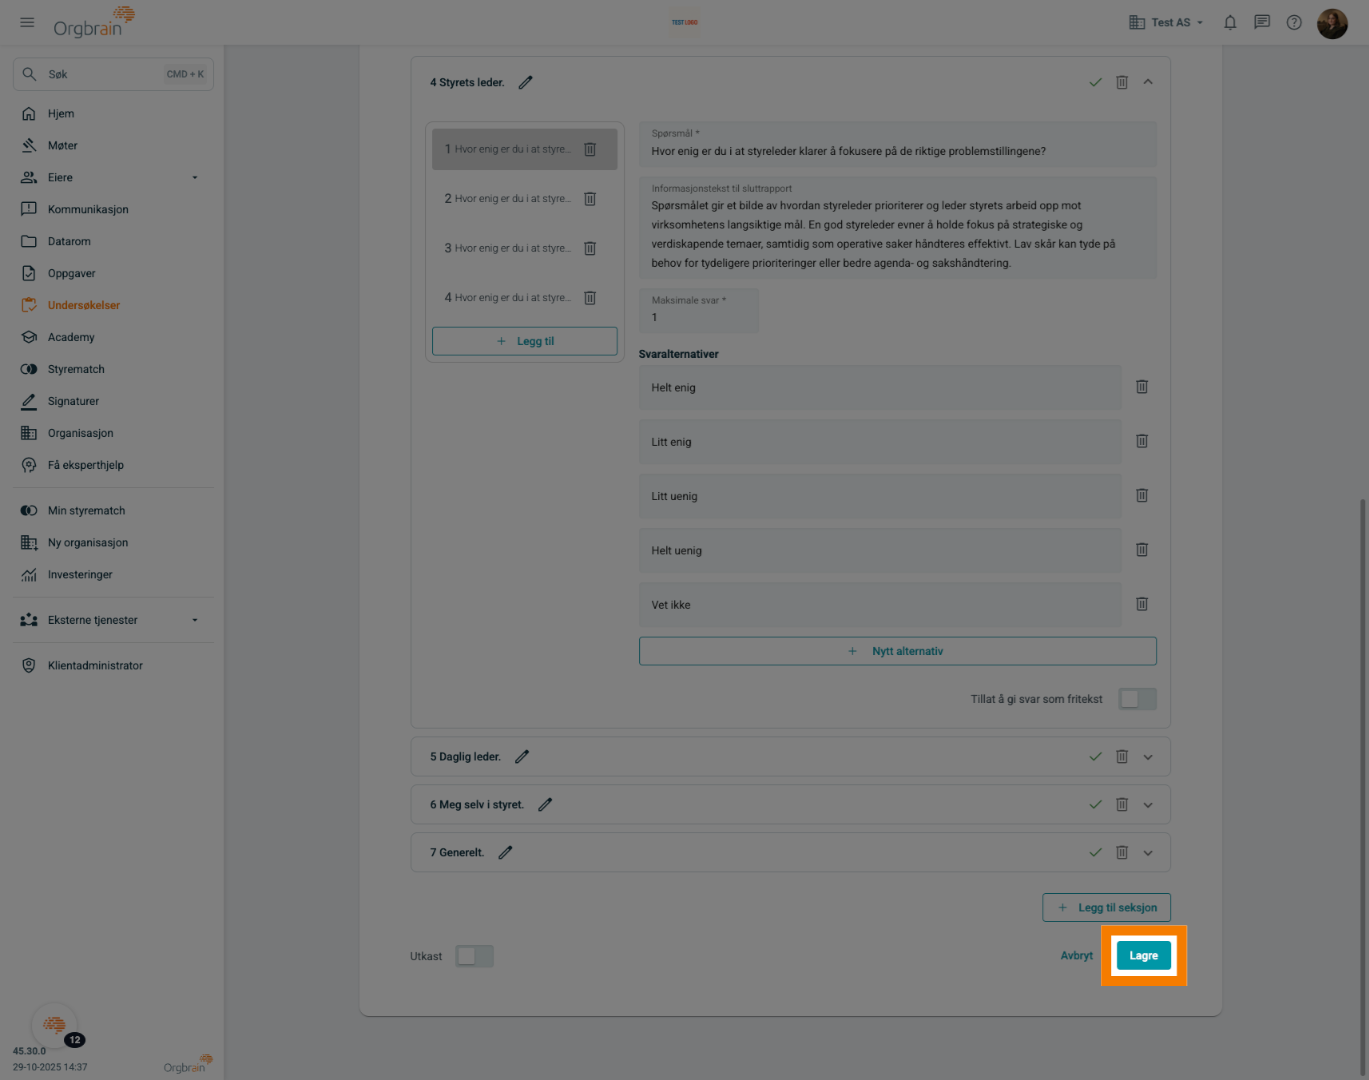Edit the '6 Meg selv i styret' title
1369x1080 pixels.
click(545, 805)
